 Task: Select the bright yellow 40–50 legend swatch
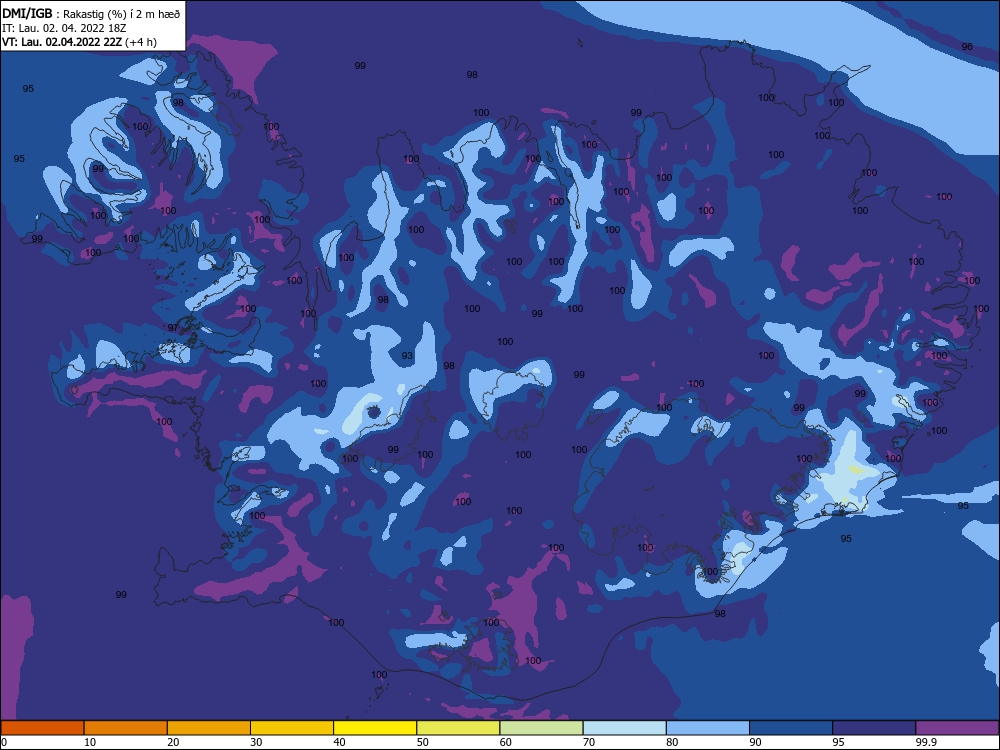[375, 728]
